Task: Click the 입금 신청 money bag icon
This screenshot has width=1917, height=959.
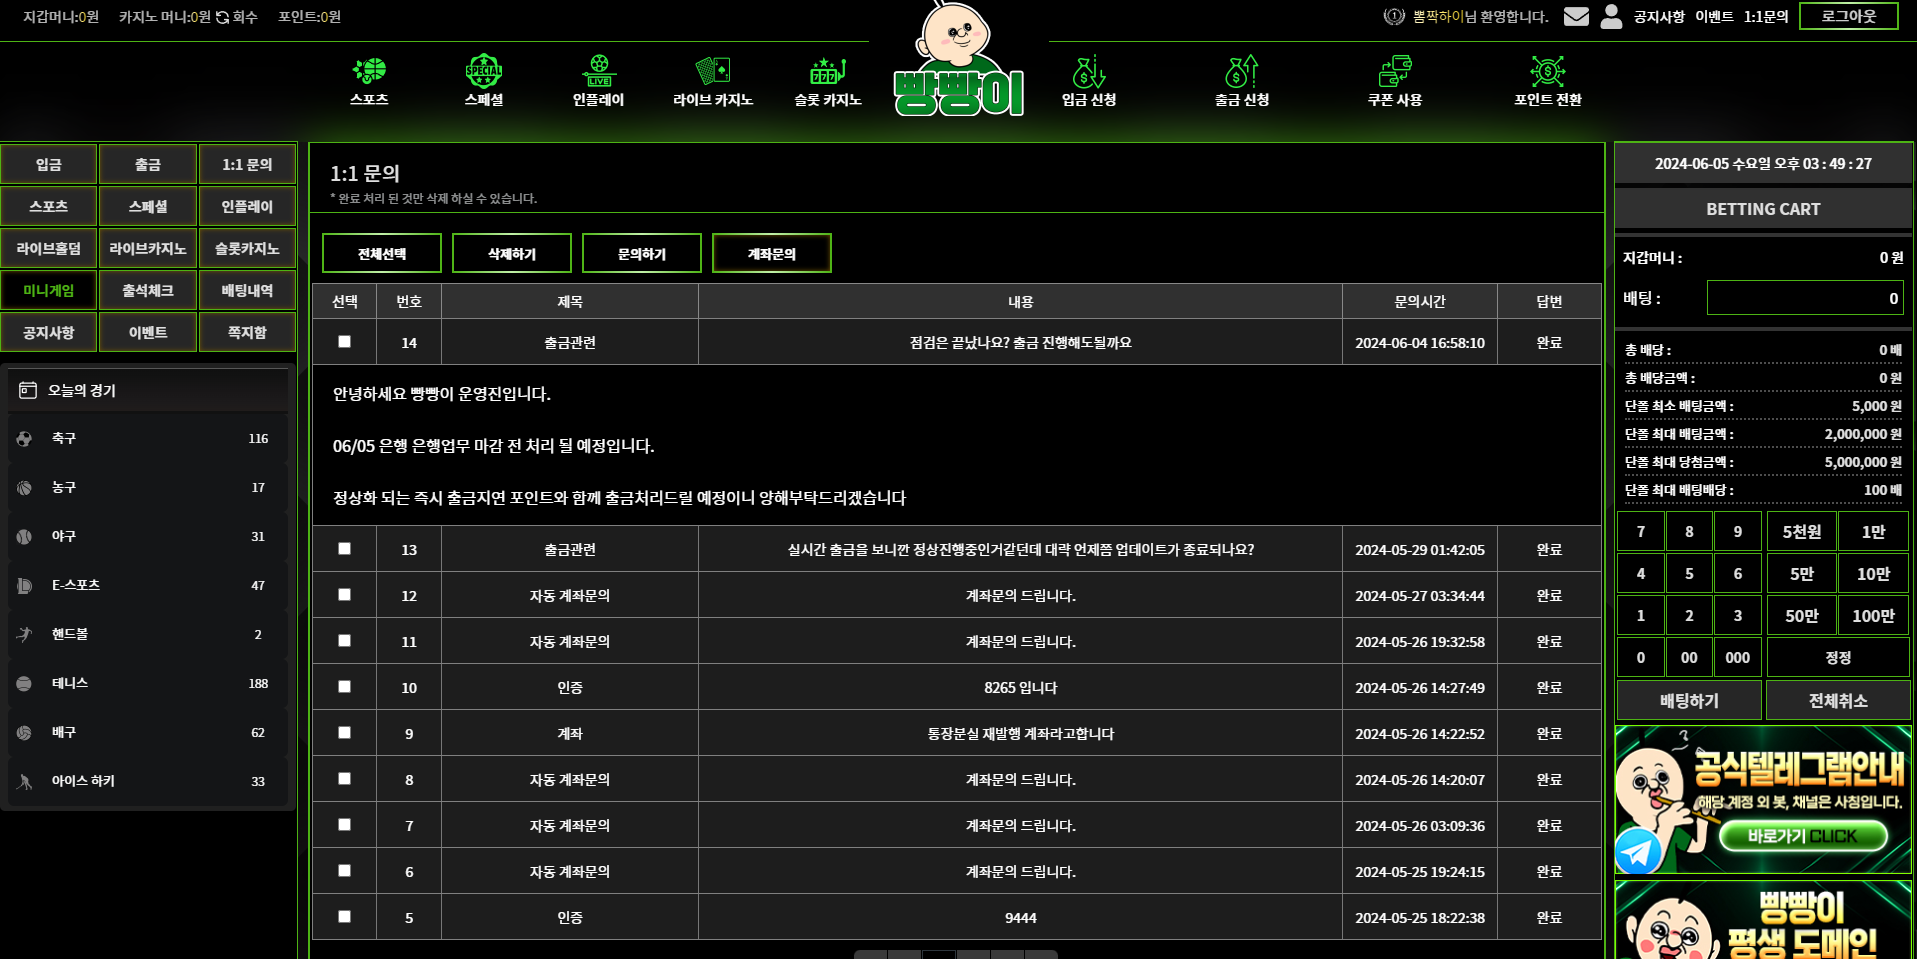Action: pyautogui.click(x=1088, y=72)
